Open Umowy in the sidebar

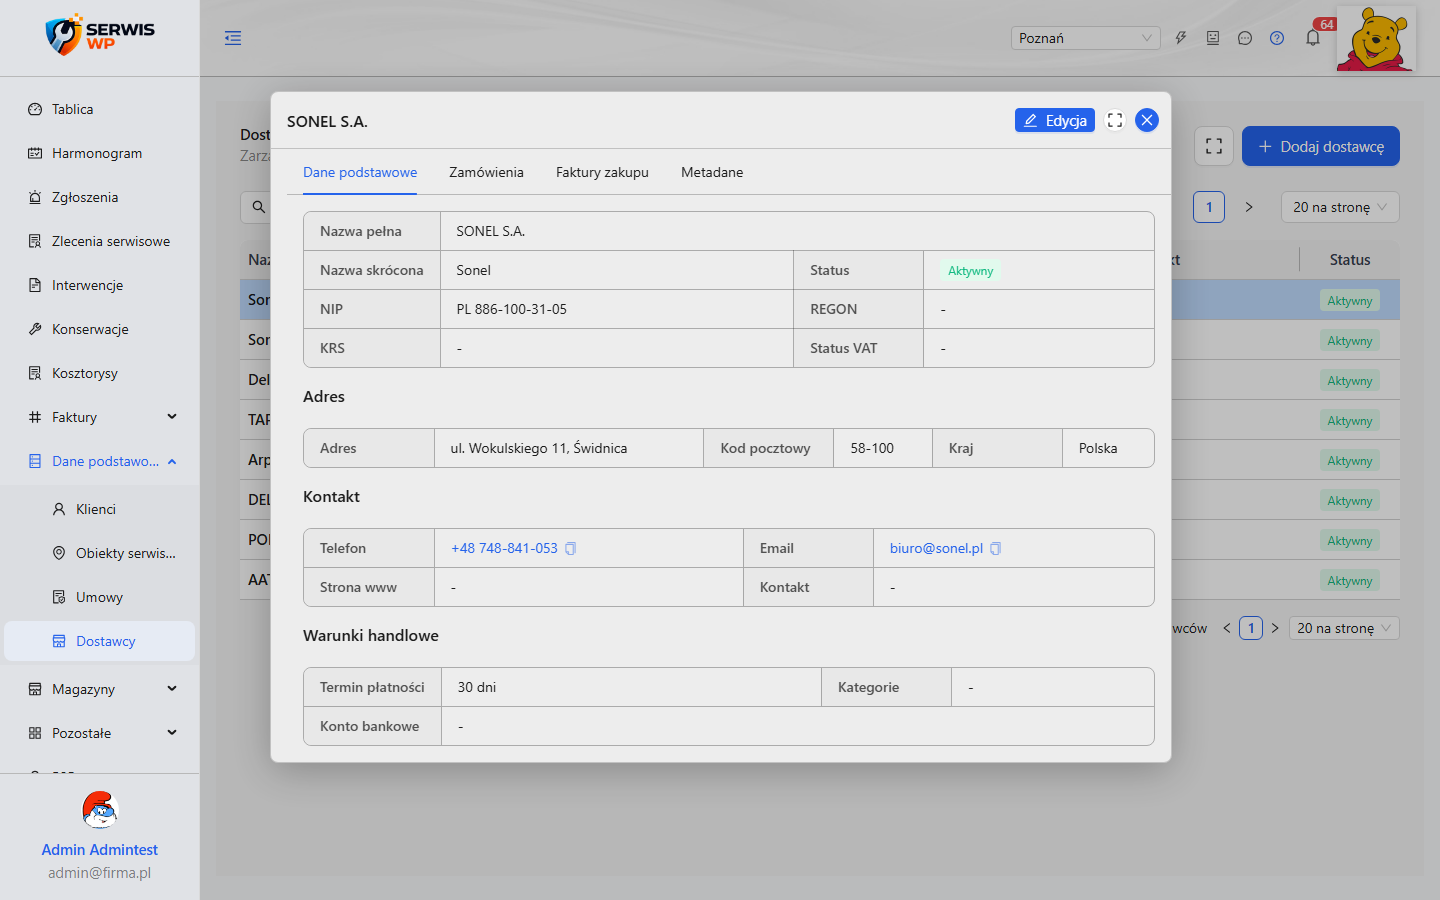click(x=100, y=597)
